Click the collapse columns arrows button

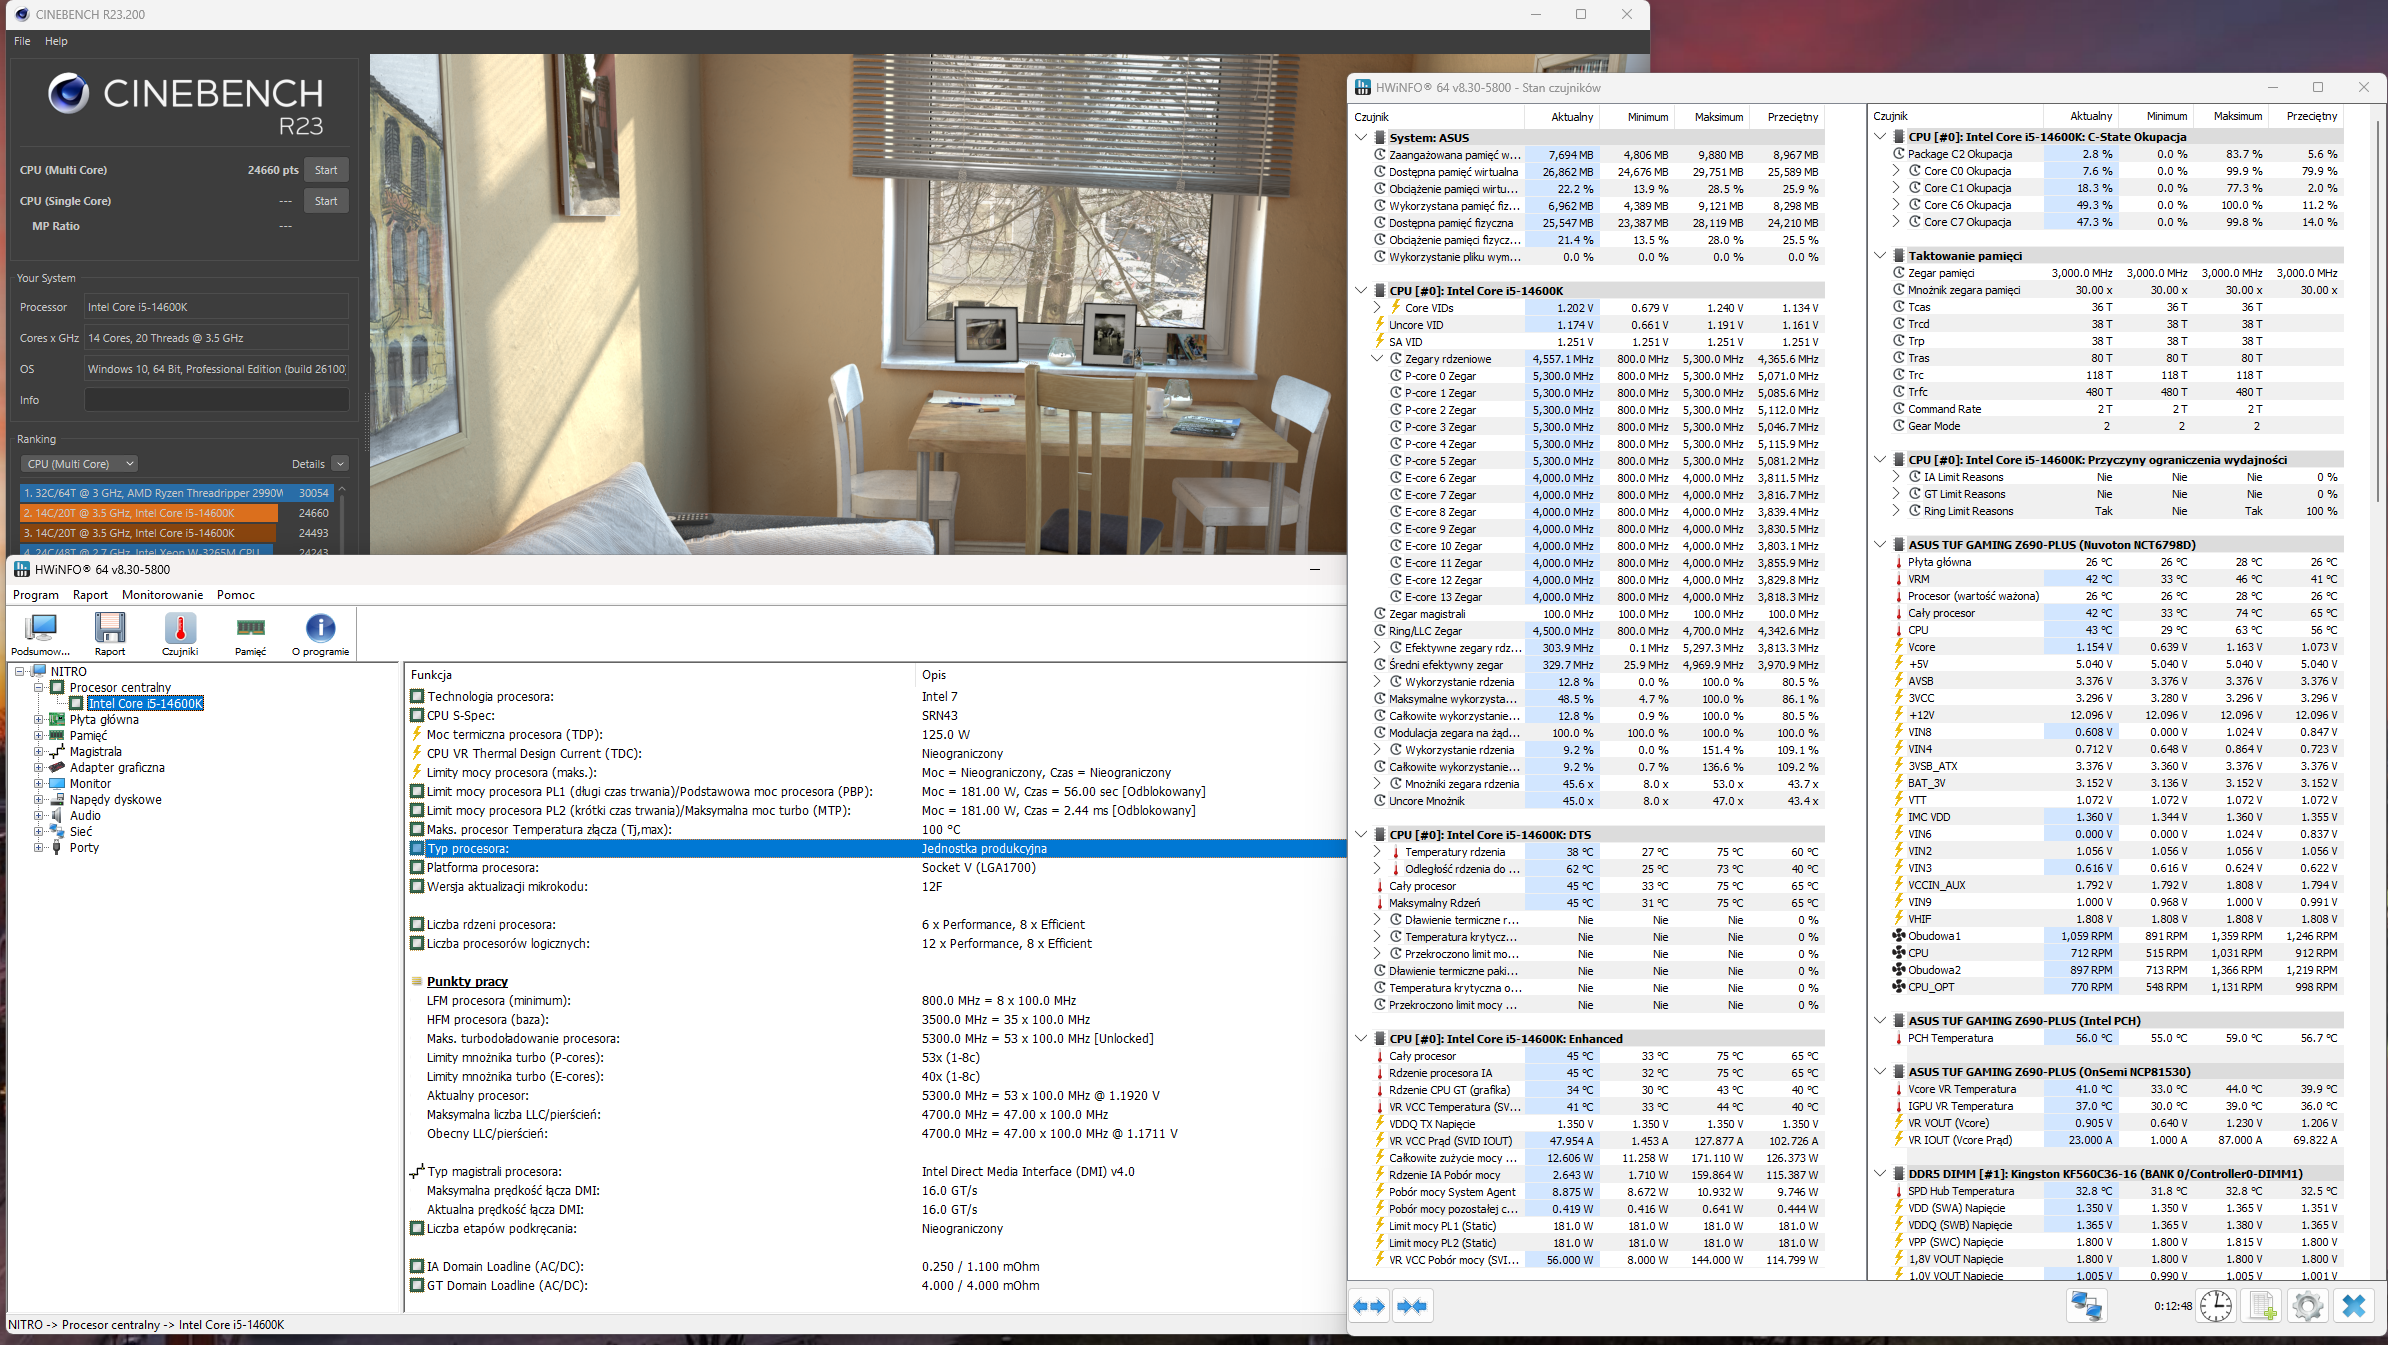click(1412, 1306)
